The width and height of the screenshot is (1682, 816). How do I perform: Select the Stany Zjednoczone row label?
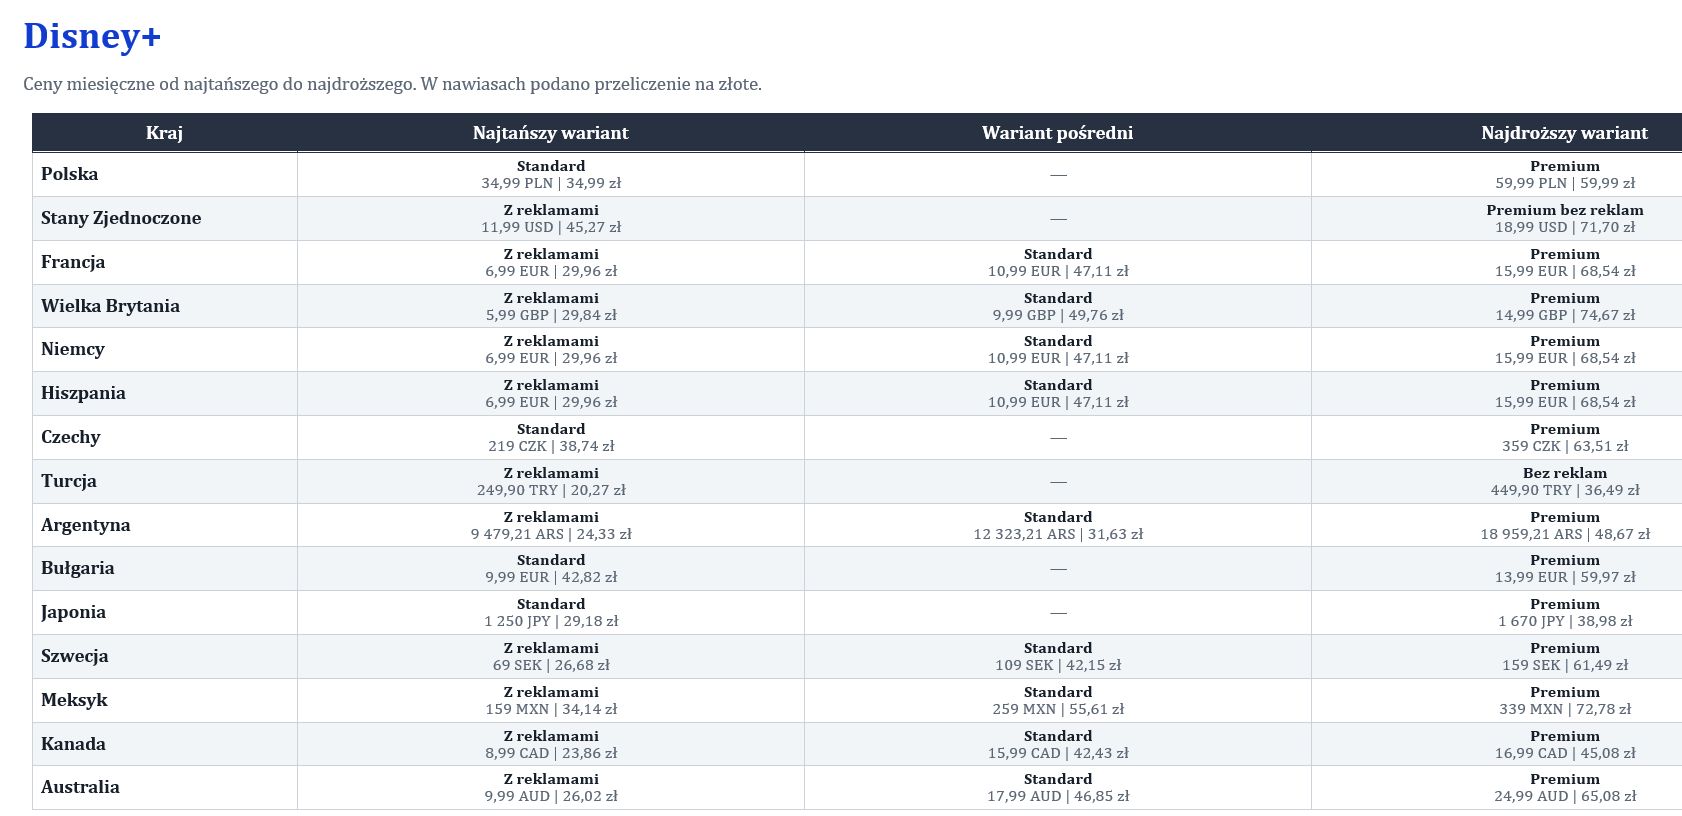(x=165, y=218)
